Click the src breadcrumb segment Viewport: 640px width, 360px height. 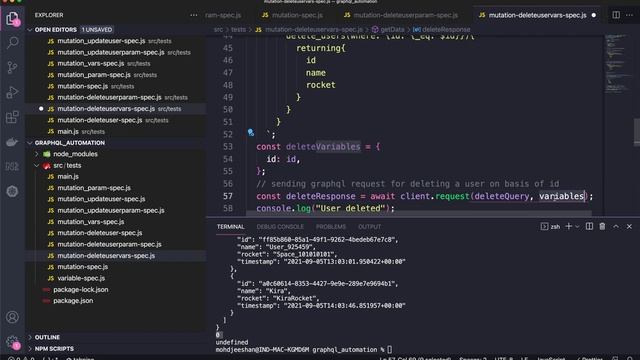pyautogui.click(x=218, y=30)
